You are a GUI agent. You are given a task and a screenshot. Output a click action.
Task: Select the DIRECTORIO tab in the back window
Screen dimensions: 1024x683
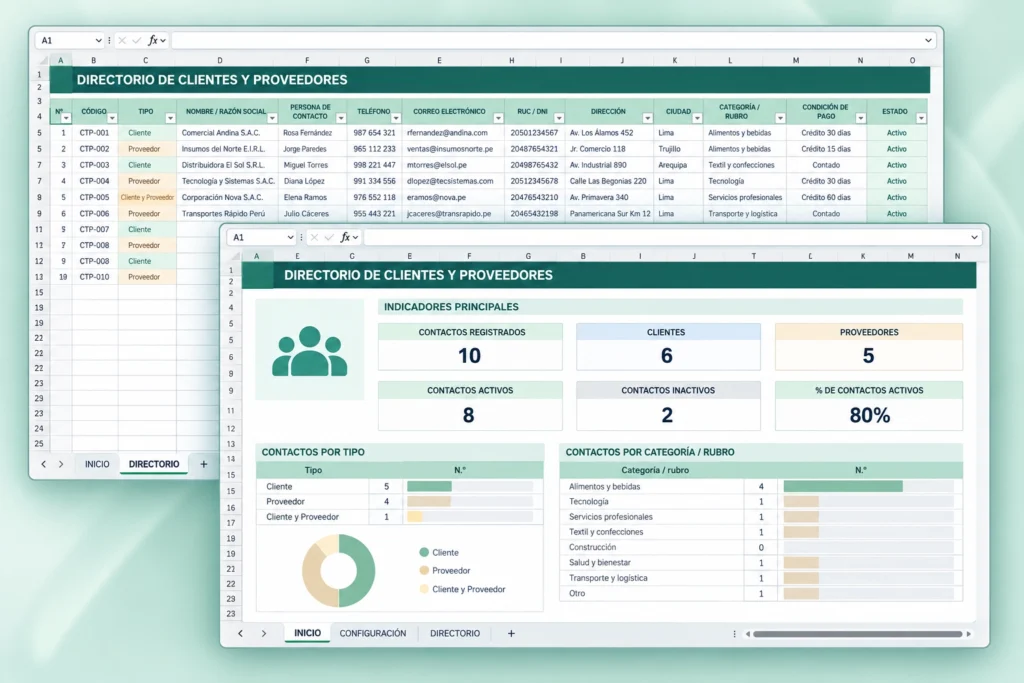[x=154, y=464]
